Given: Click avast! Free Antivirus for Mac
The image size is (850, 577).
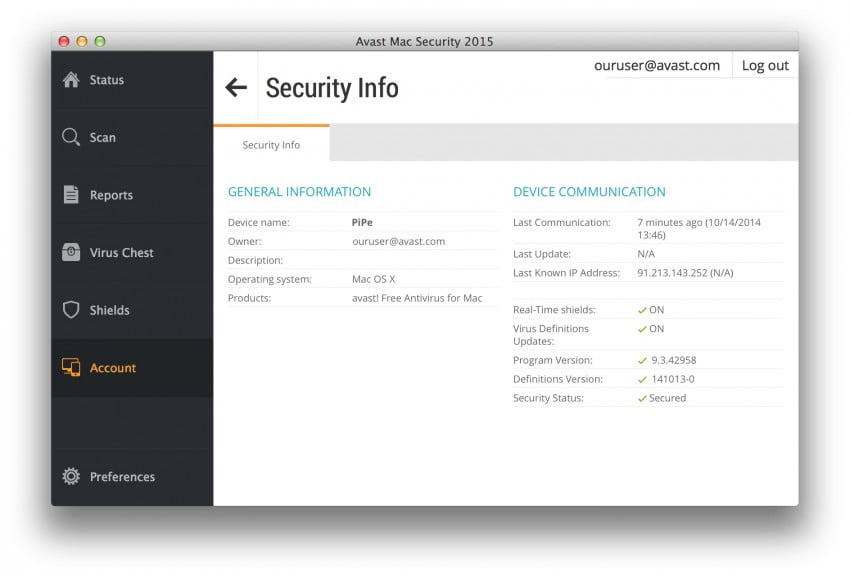Looking at the screenshot, I should [417, 298].
